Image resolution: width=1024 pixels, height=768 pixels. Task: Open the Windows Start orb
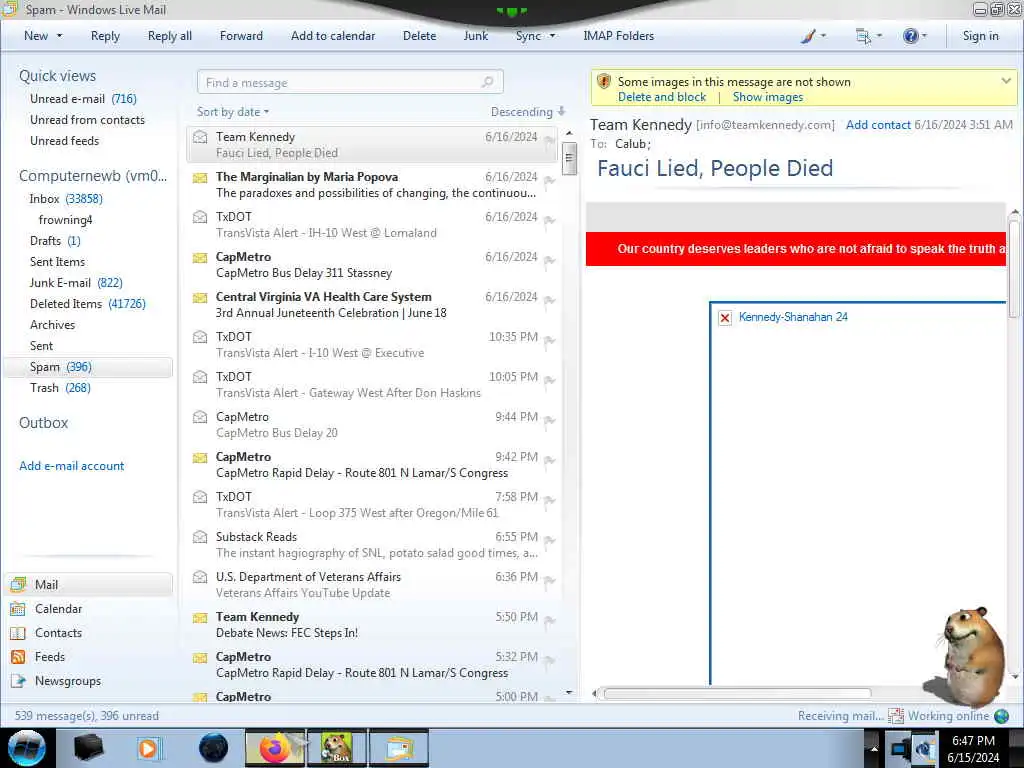[27, 748]
